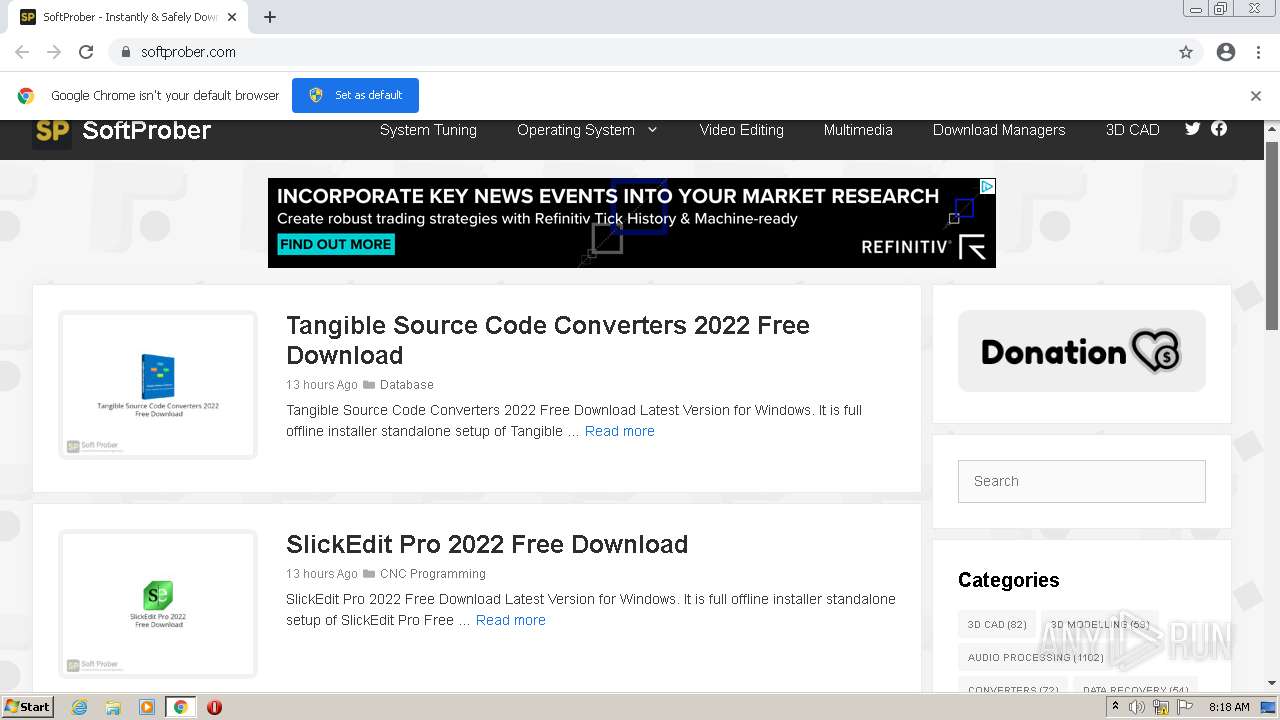Open the Opera icon in the taskbar
This screenshot has width=1280, height=720.
pos(214,707)
